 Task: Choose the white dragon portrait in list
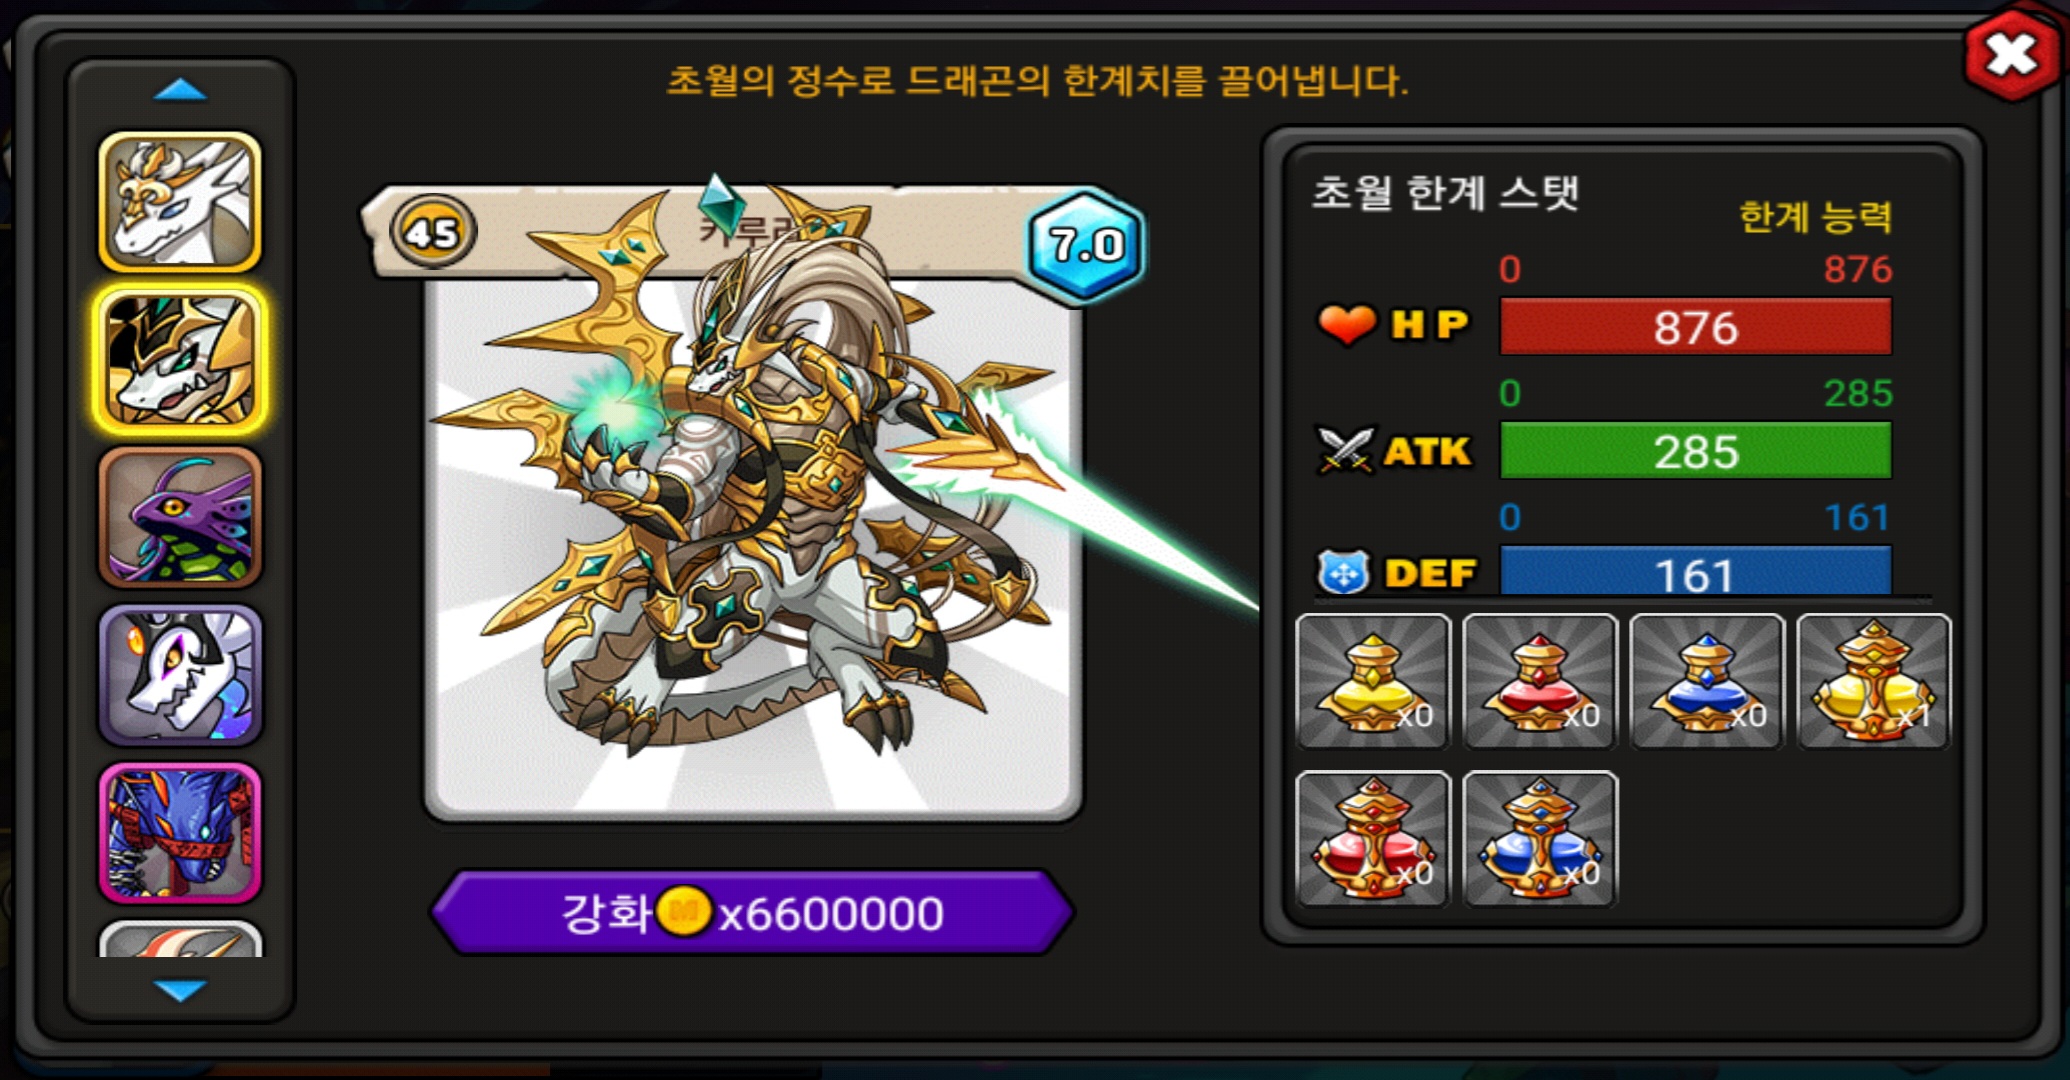click(x=180, y=202)
